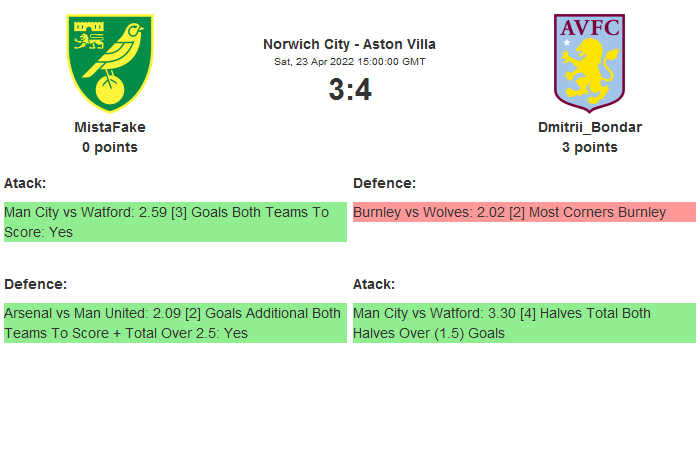
Task: Click Dmitrii_Bondar's Defence heading
Action: coord(384,183)
